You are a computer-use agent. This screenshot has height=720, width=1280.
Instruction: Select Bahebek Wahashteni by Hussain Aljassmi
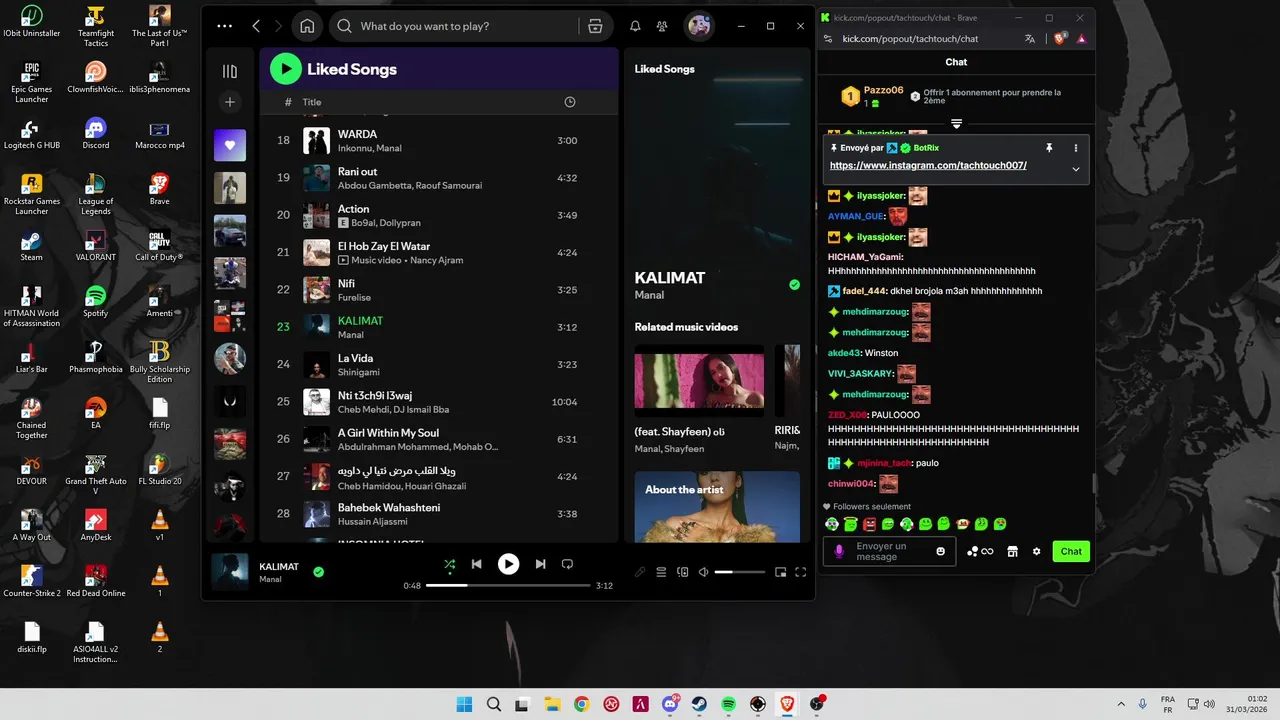pos(439,514)
